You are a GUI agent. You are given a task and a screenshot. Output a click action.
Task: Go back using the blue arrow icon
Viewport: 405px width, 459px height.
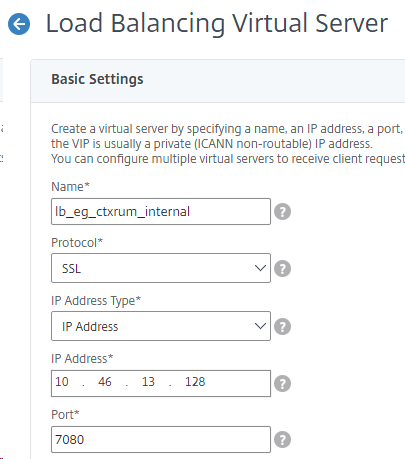tap(19, 24)
